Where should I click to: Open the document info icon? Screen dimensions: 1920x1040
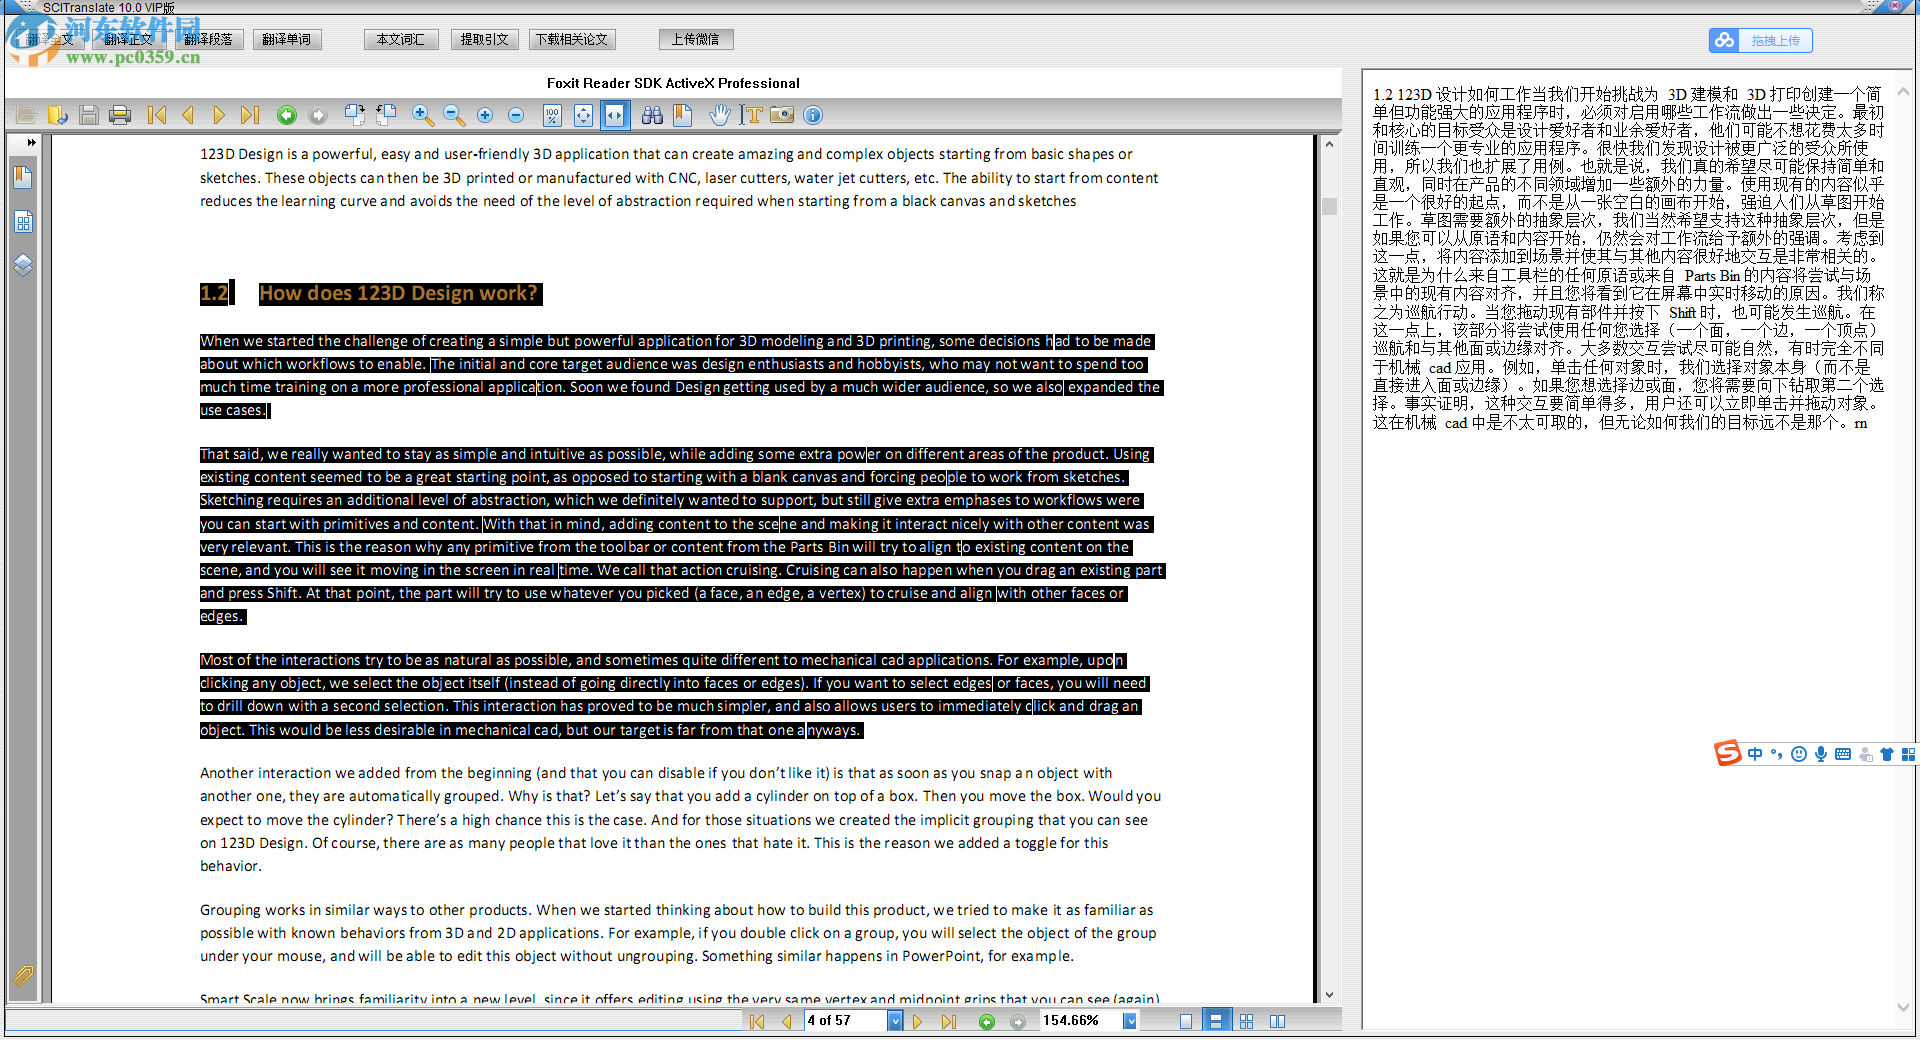[813, 116]
